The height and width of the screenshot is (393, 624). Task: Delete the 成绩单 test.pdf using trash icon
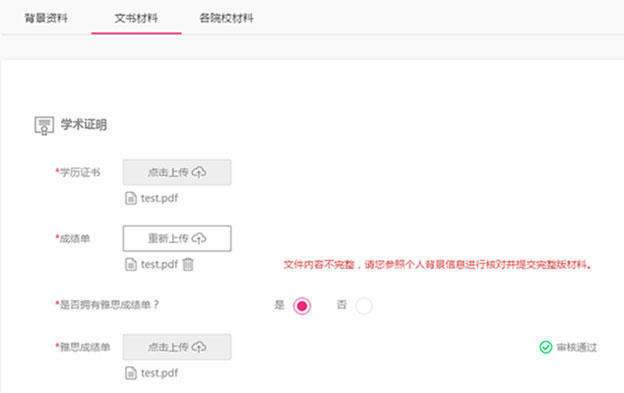(188, 265)
